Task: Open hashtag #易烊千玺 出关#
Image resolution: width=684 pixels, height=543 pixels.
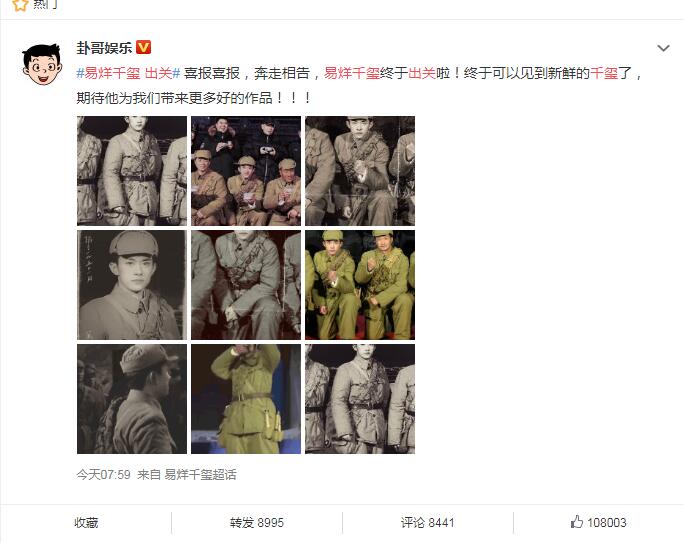Action: pos(128,73)
